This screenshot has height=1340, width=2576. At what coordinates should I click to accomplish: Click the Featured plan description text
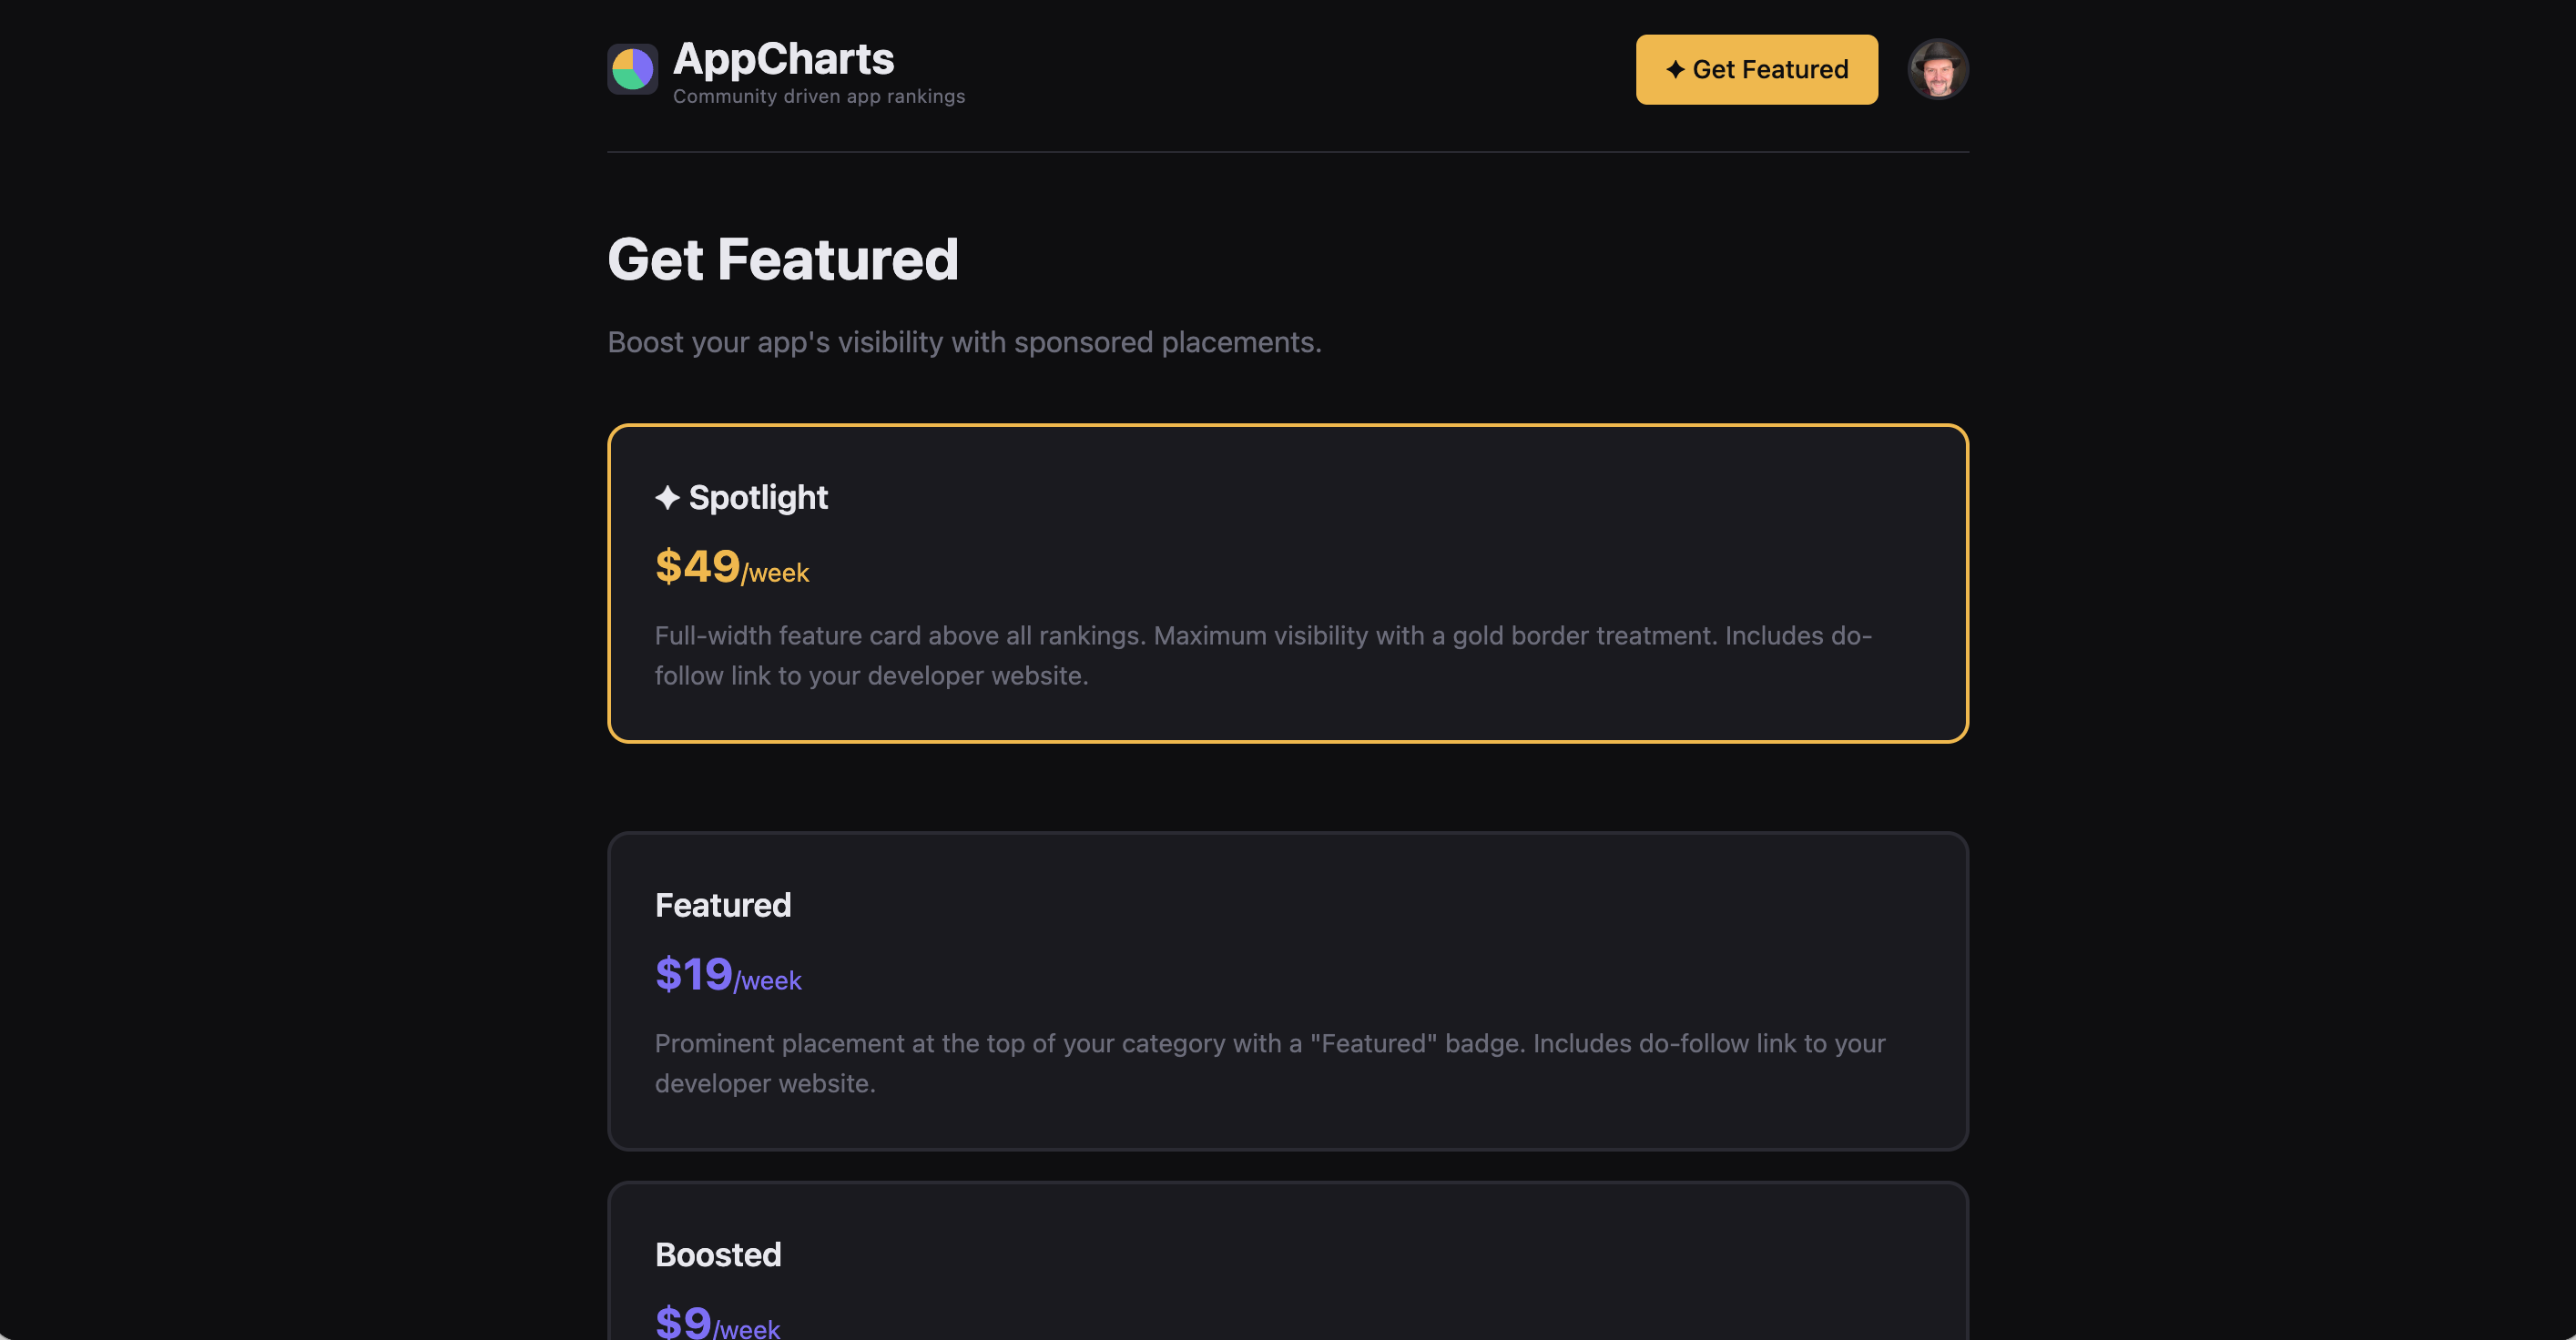click(1269, 1063)
